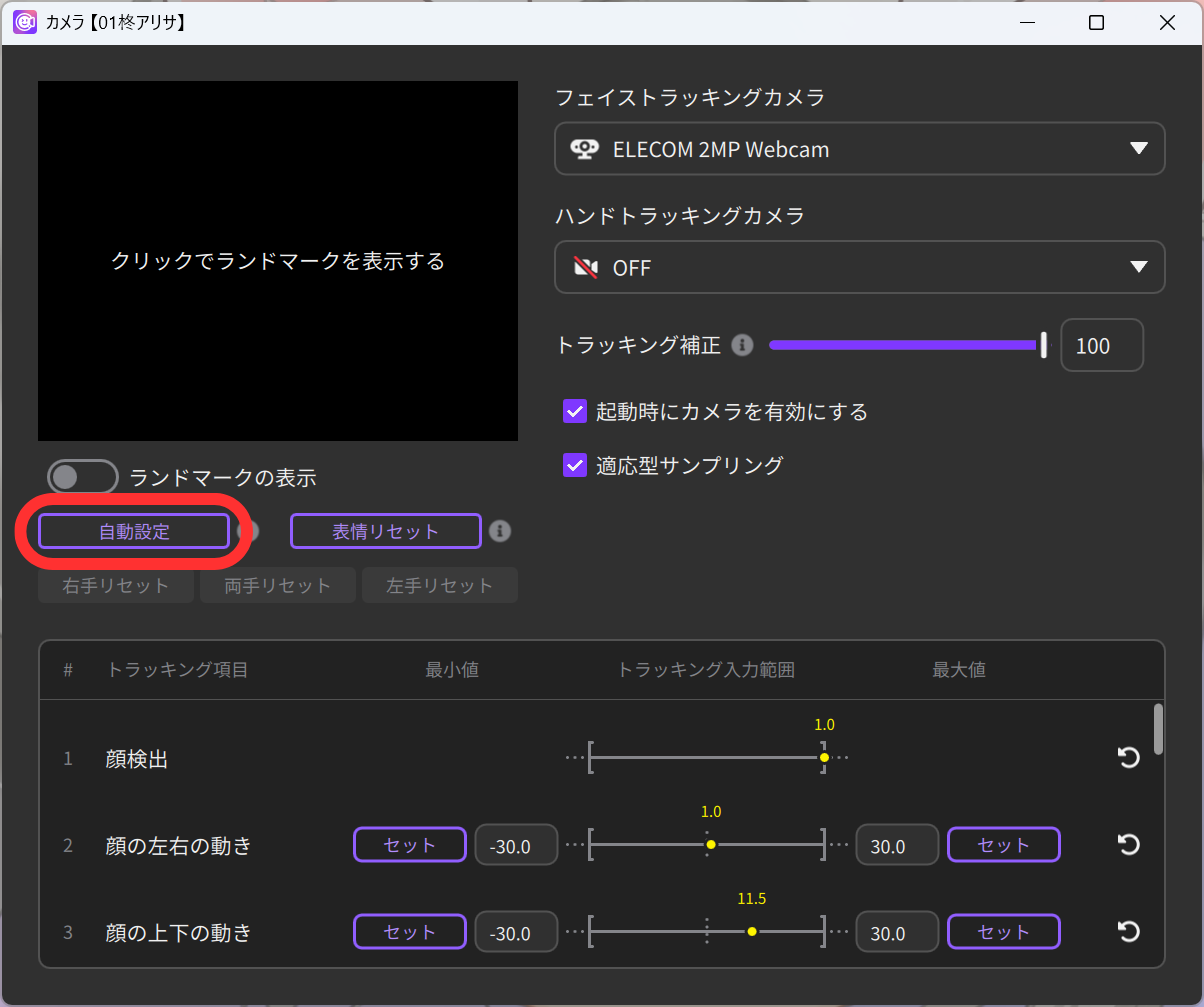Click the トラッキング入力範囲 column header
This screenshot has width=1204, height=1007.
[706, 670]
